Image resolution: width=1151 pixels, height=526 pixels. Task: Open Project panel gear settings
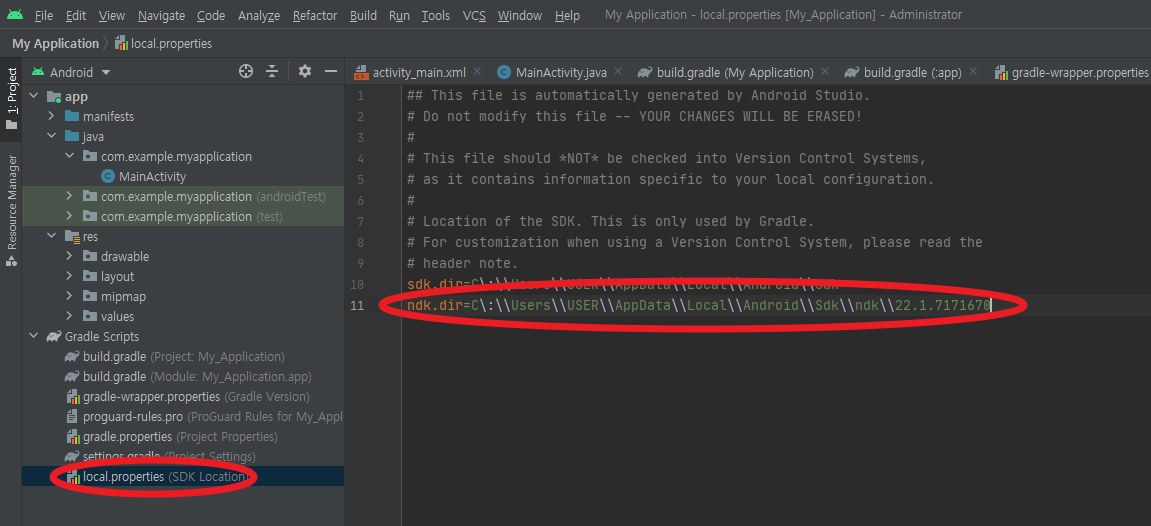305,71
